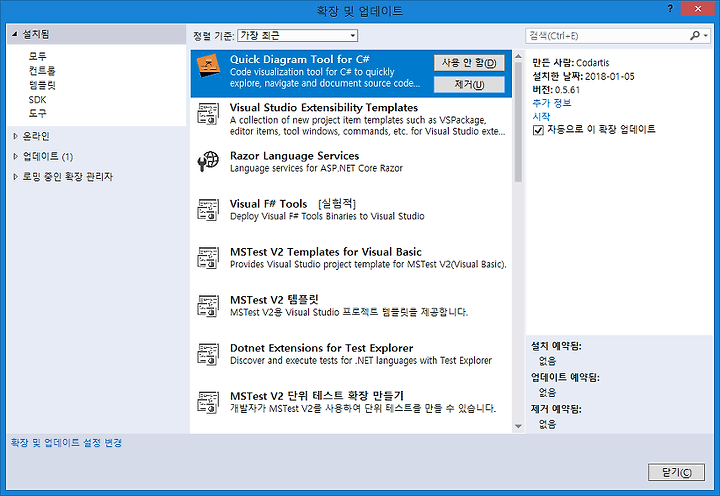Image resolution: width=720 pixels, height=496 pixels.
Task: Open the 시작 link
Action: coord(541,117)
